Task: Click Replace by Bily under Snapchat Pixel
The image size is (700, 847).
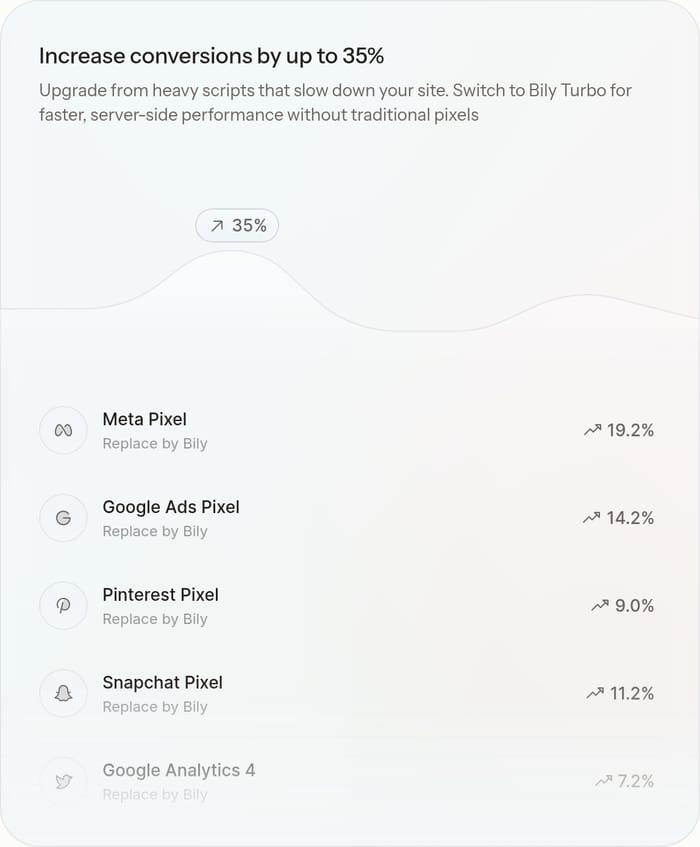Action: click(155, 707)
